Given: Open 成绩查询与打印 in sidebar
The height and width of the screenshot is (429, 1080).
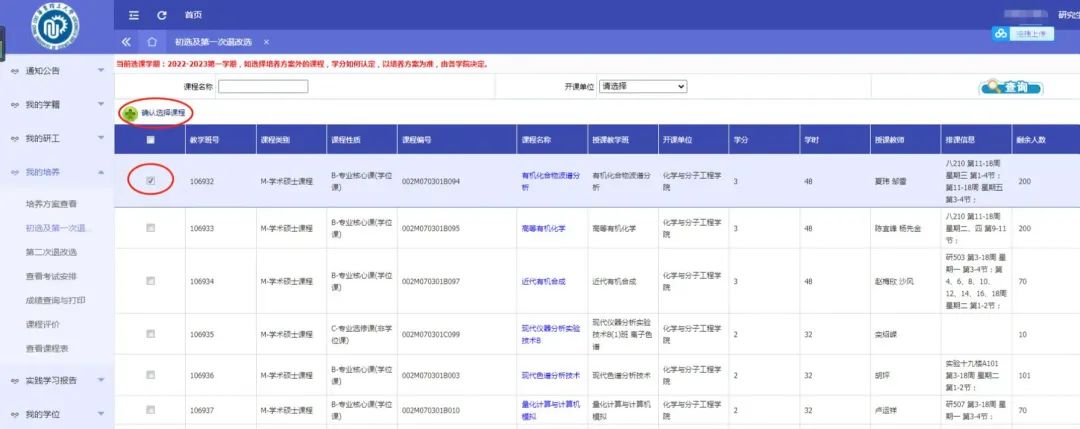Looking at the screenshot, I should point(55,300).
